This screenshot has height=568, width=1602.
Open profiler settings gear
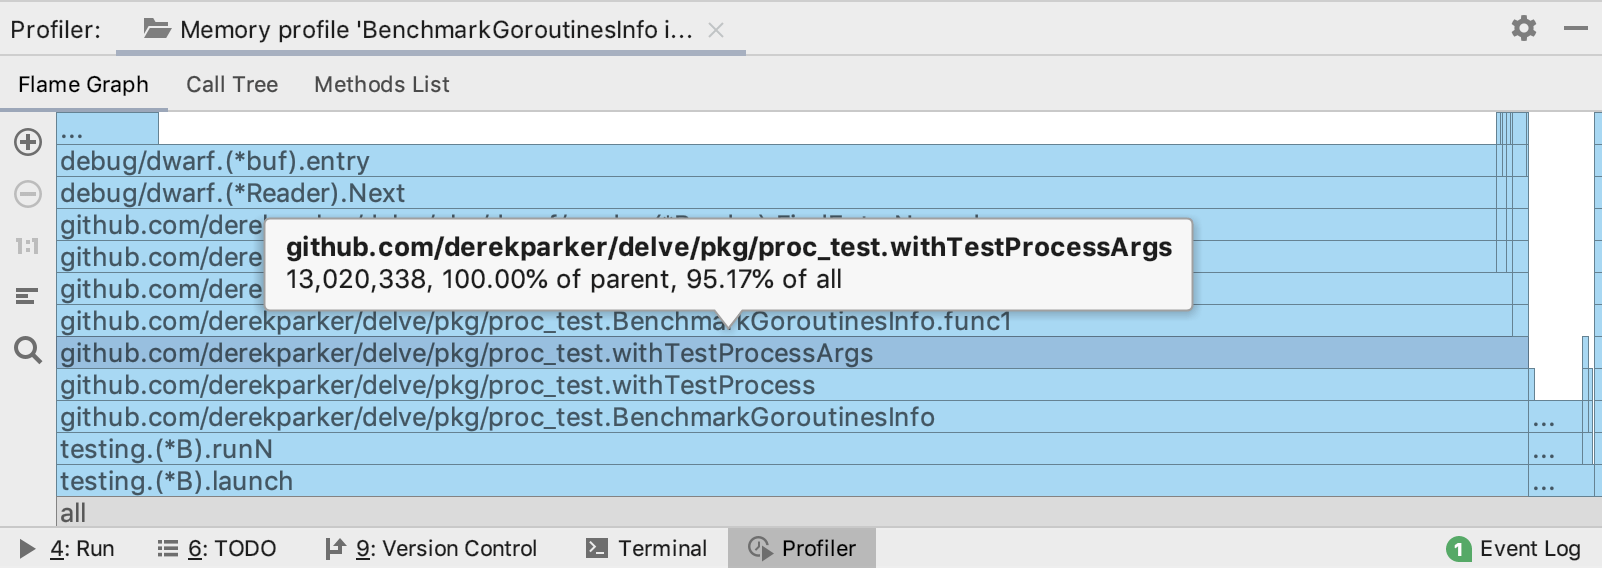(1523, 28)
